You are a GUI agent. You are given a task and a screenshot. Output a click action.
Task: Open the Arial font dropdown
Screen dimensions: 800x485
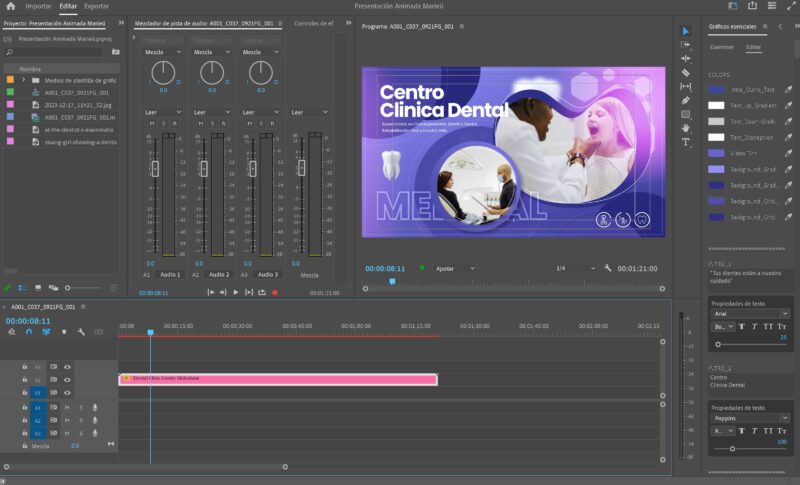coord(750,314)
